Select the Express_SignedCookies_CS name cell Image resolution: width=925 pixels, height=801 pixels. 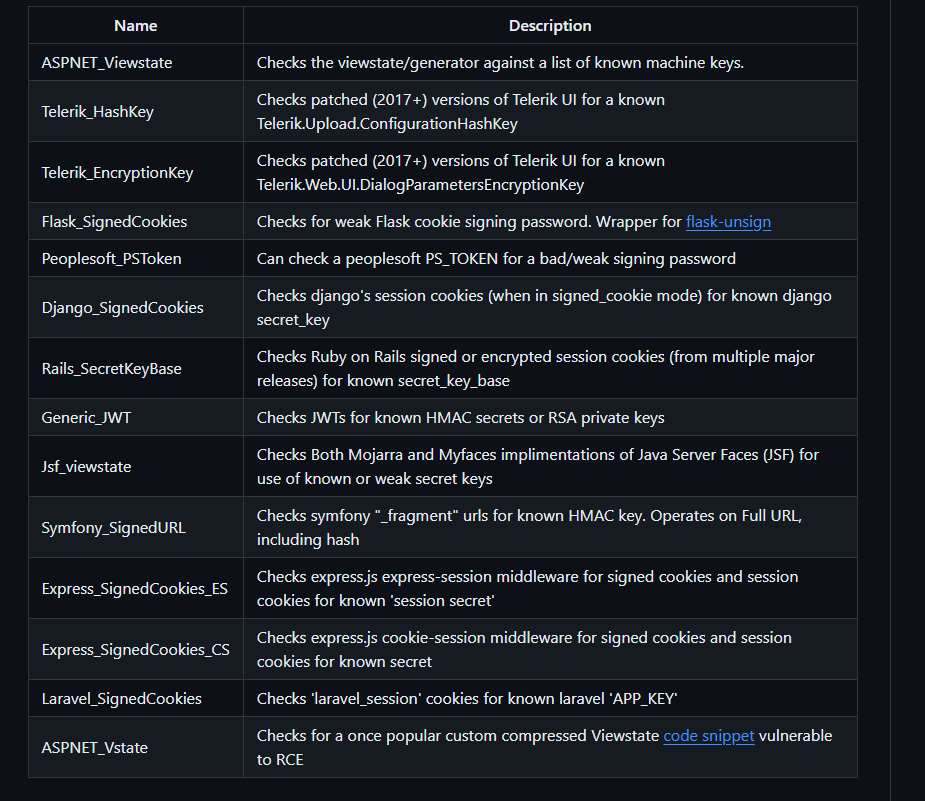(x=136, y=650)
